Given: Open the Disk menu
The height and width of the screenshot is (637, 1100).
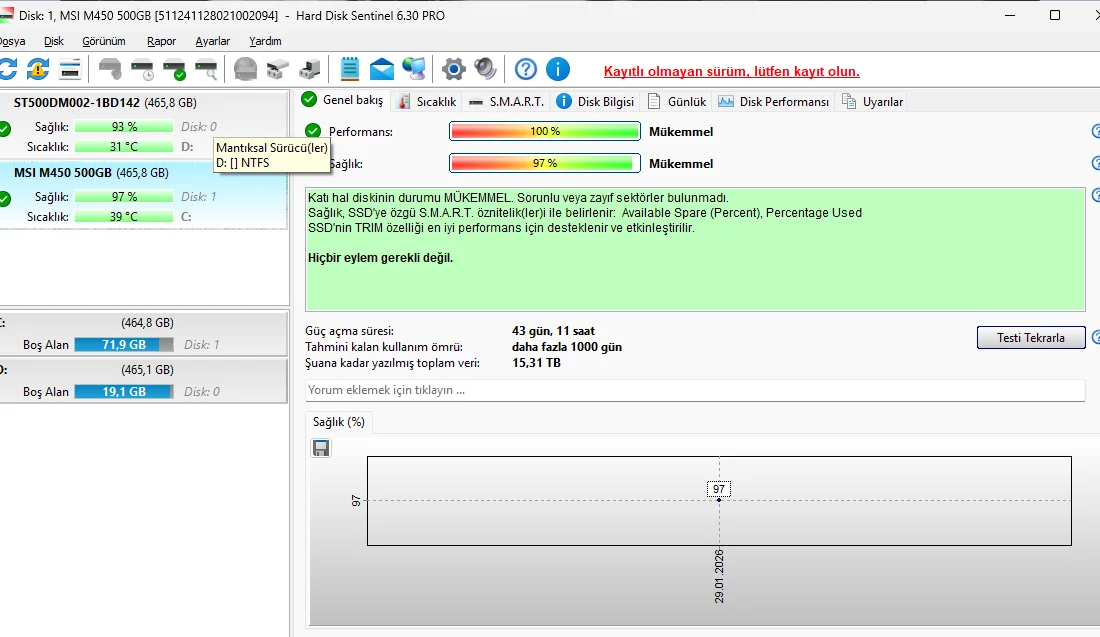Looking at the screenshot, I should click(x=53, y=41).
